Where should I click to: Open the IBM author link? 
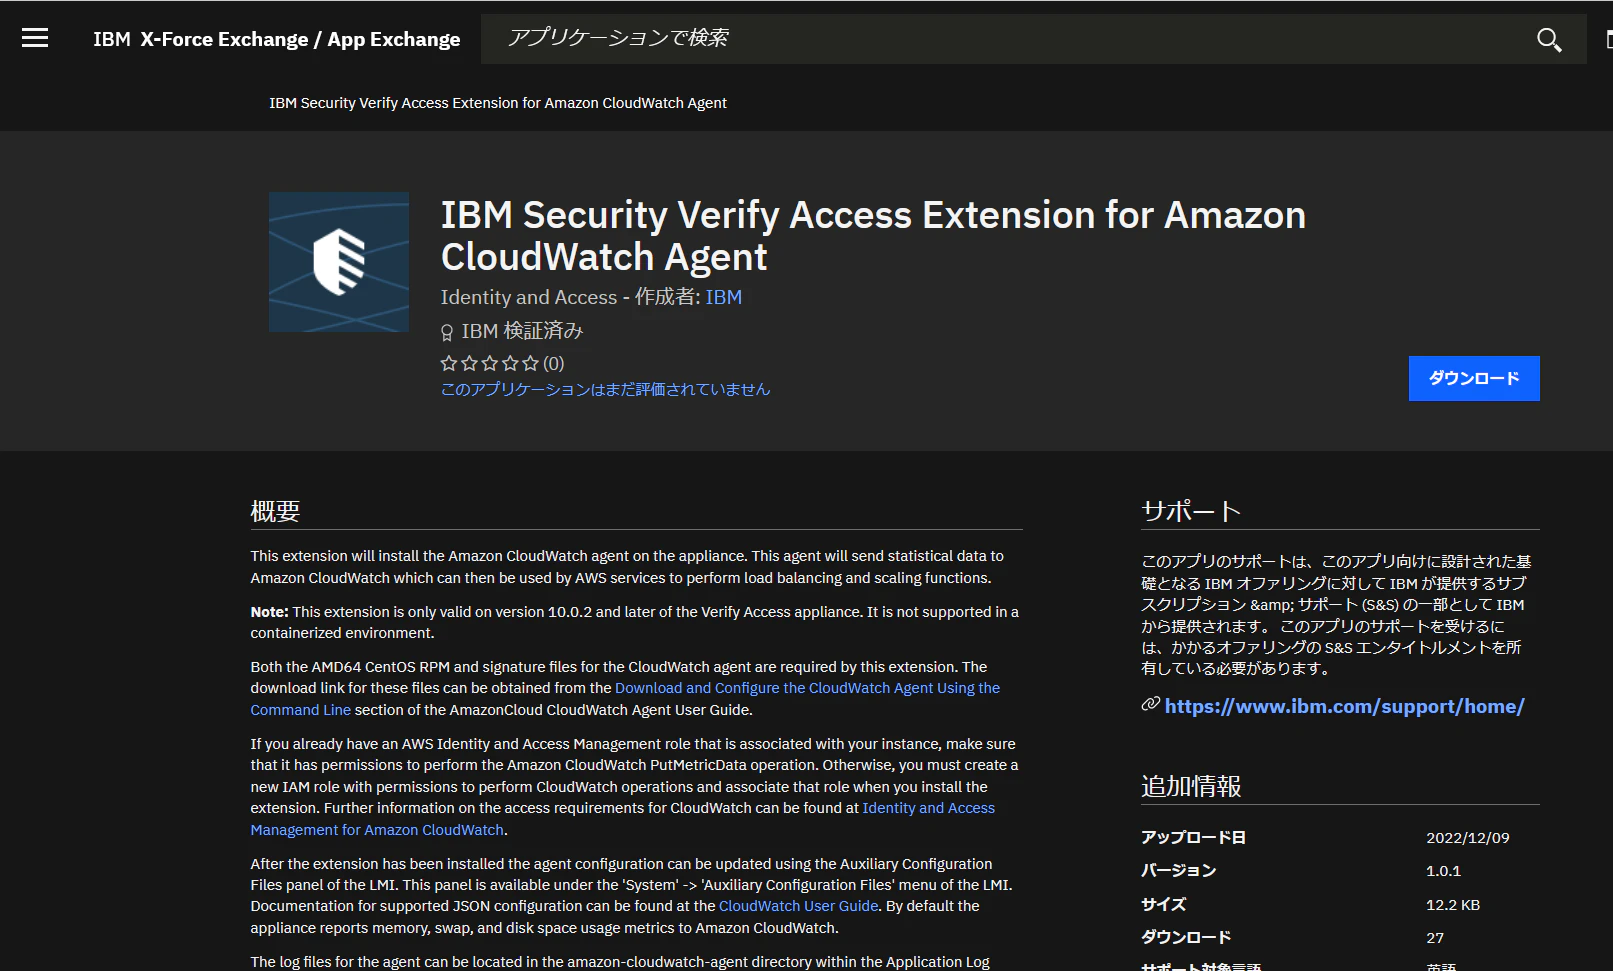tap(724, 297)
